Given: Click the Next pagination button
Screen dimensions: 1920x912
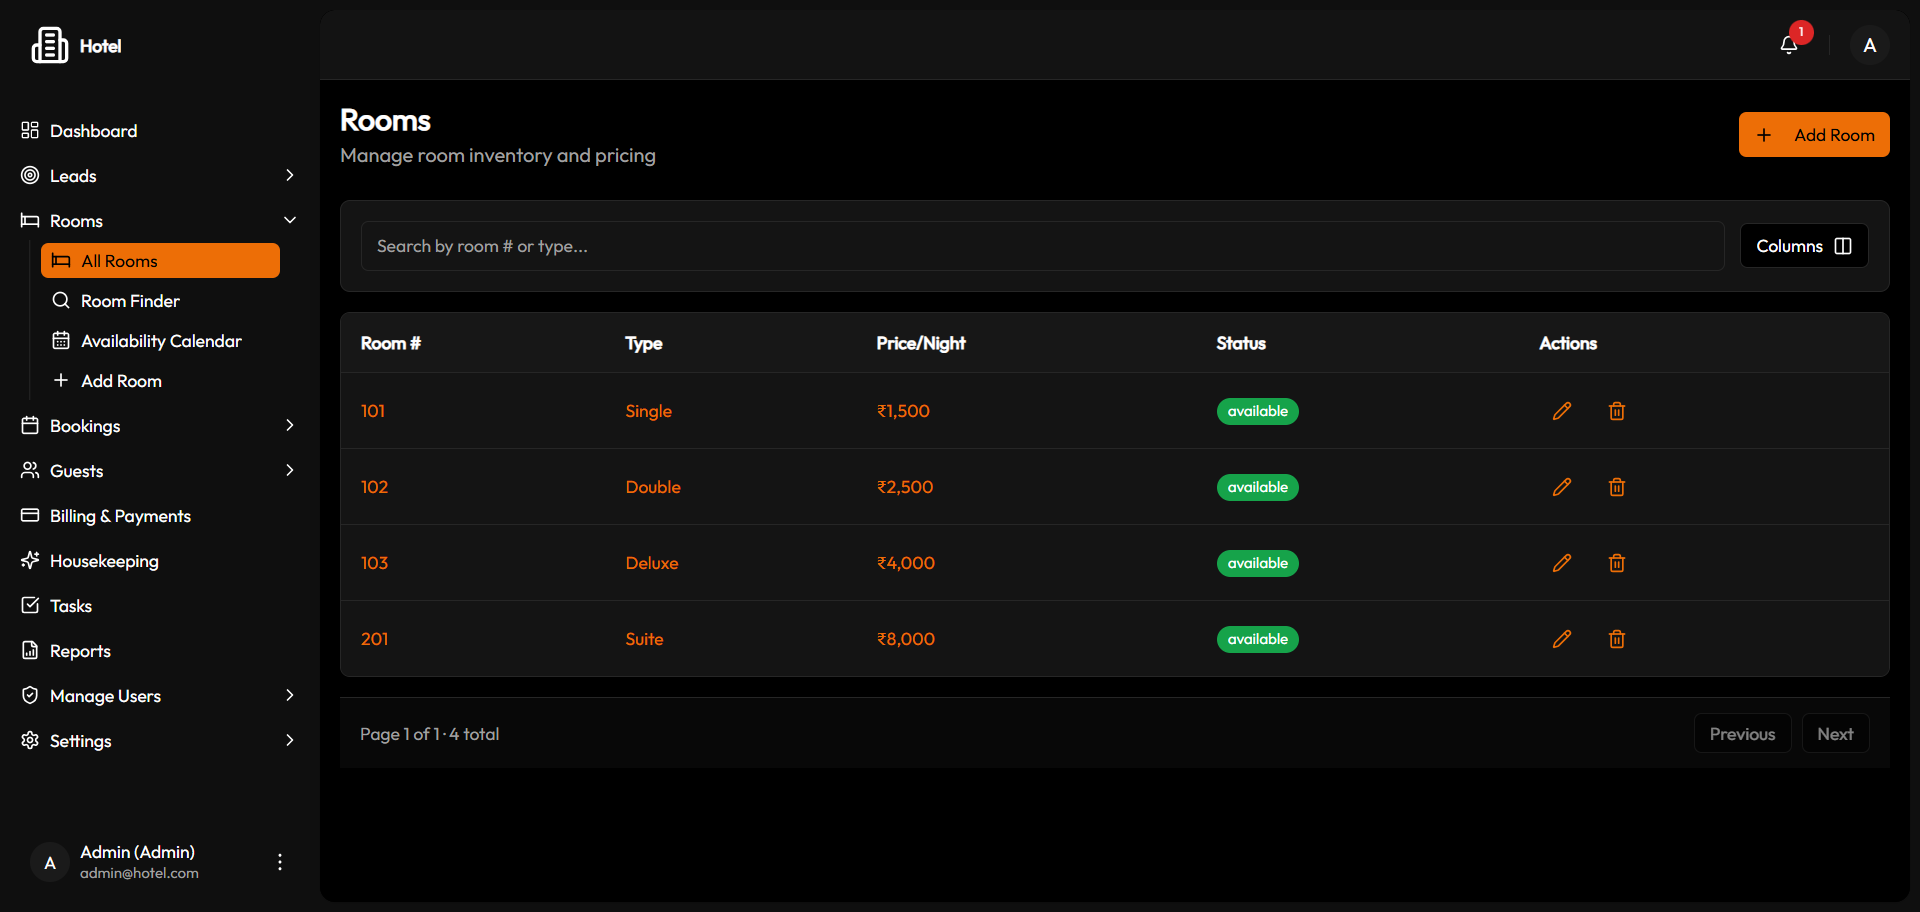Looking at the screenshot, I should coord(1834,734).
